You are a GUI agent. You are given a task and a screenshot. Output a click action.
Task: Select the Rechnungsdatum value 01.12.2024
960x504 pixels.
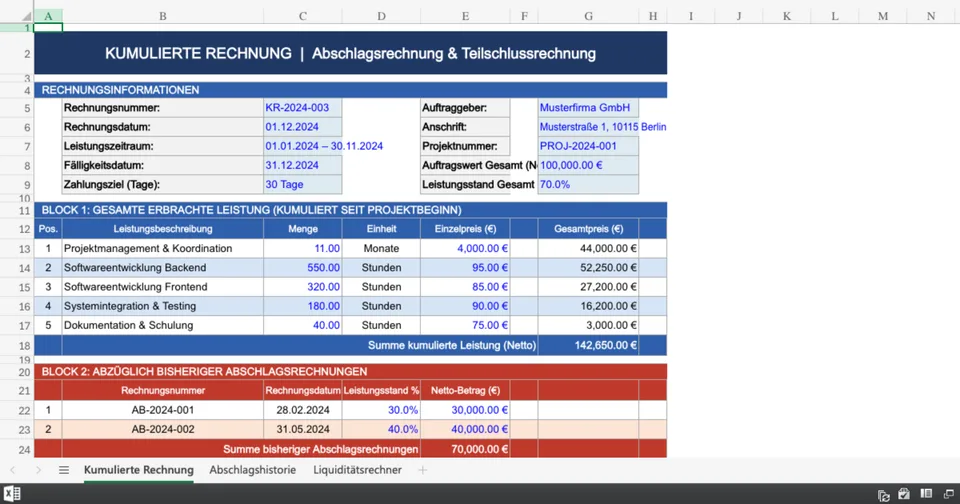click(x=302, y=127)
